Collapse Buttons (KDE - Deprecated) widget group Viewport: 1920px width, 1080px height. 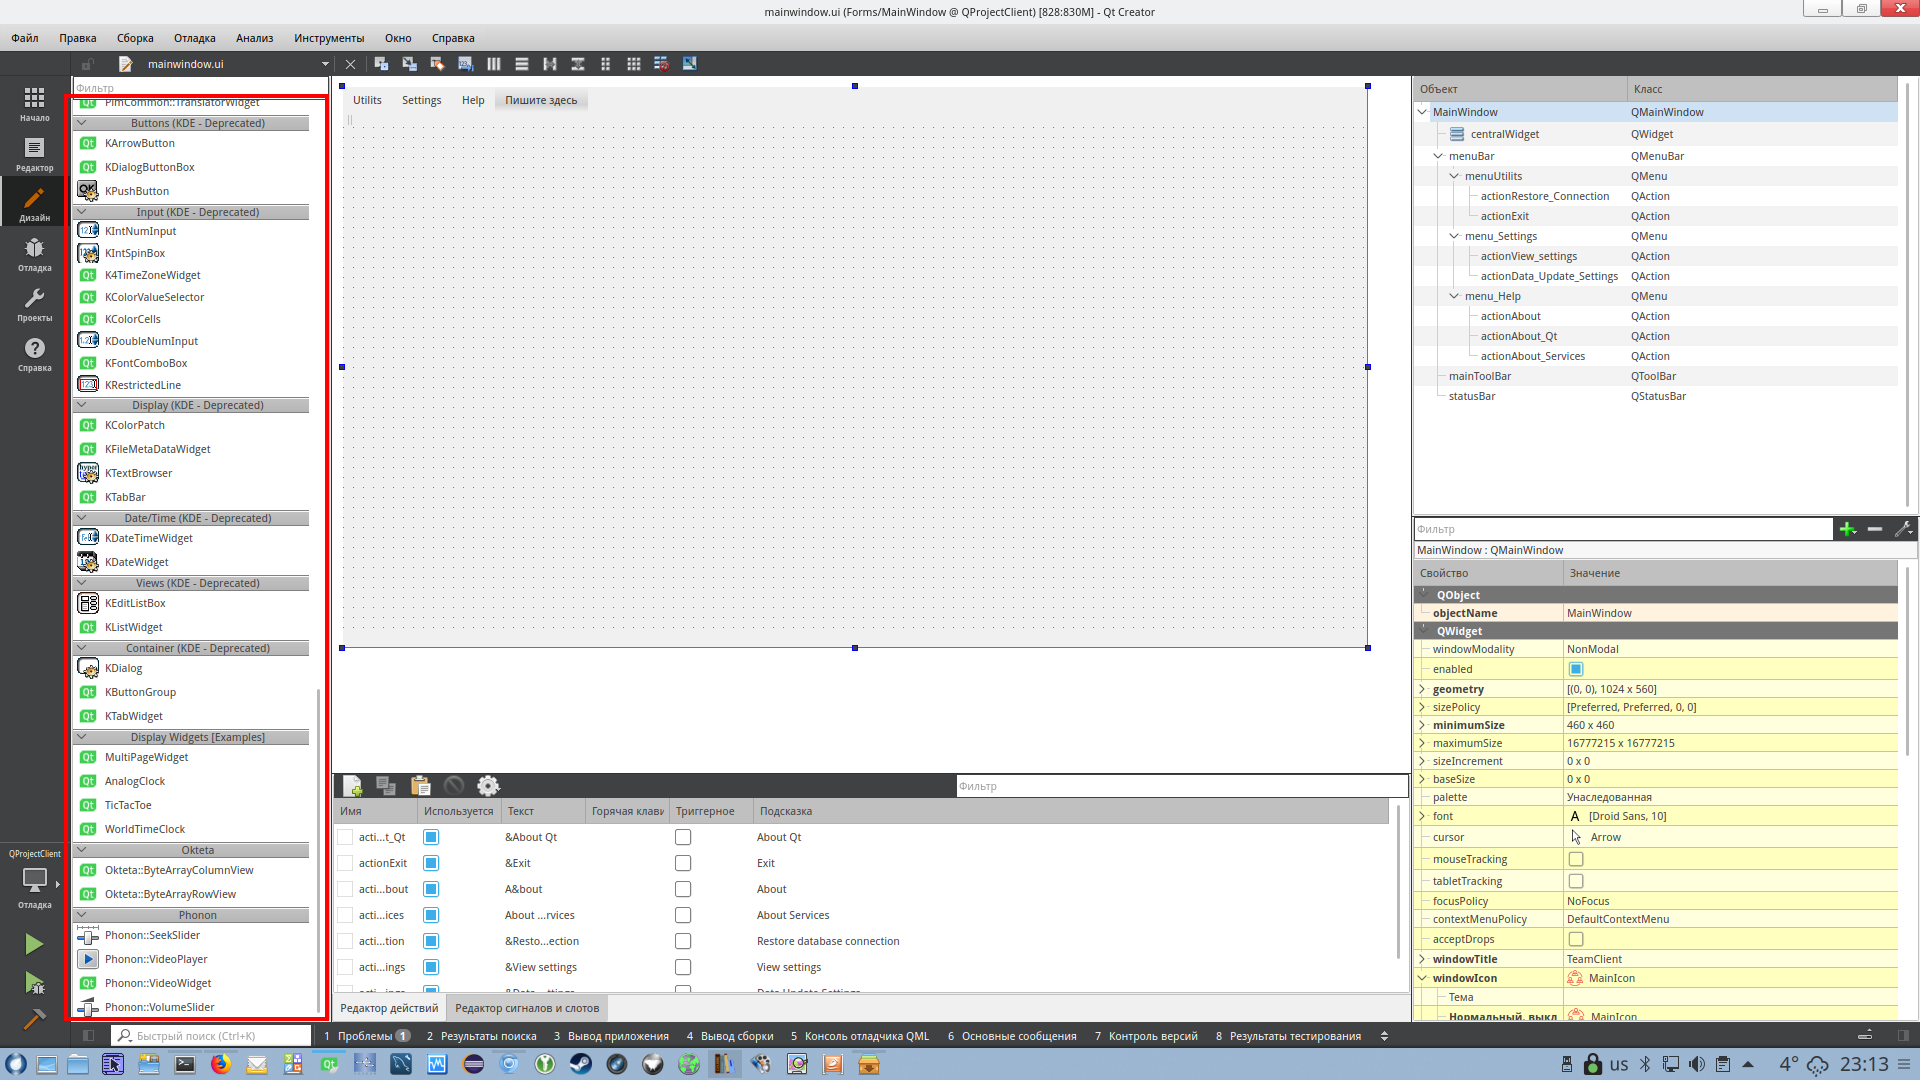(x=82, y=123)
